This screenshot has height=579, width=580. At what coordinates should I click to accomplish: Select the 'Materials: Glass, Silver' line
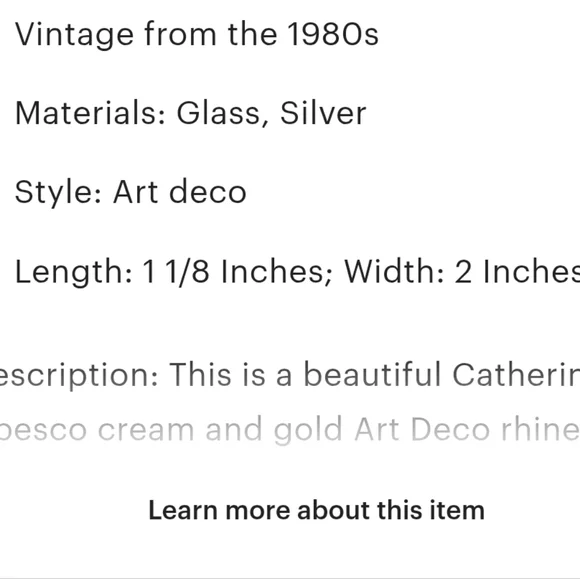[190, 113]
